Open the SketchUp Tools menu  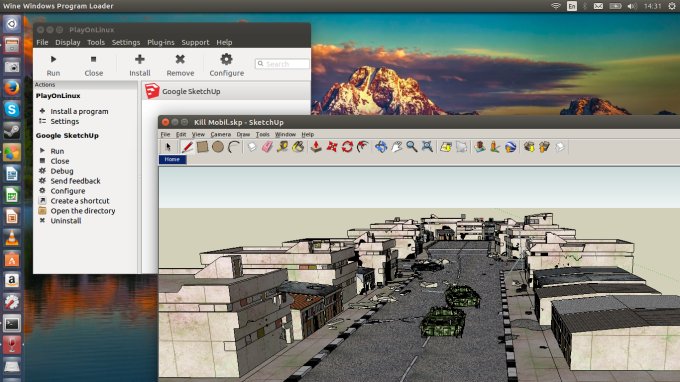[263, 134]
